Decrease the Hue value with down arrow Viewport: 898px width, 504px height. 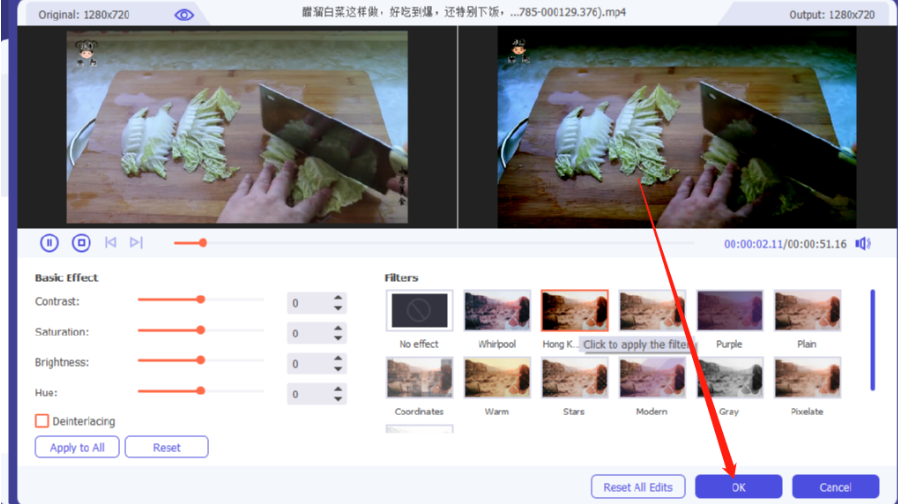(x=338, y=399)
